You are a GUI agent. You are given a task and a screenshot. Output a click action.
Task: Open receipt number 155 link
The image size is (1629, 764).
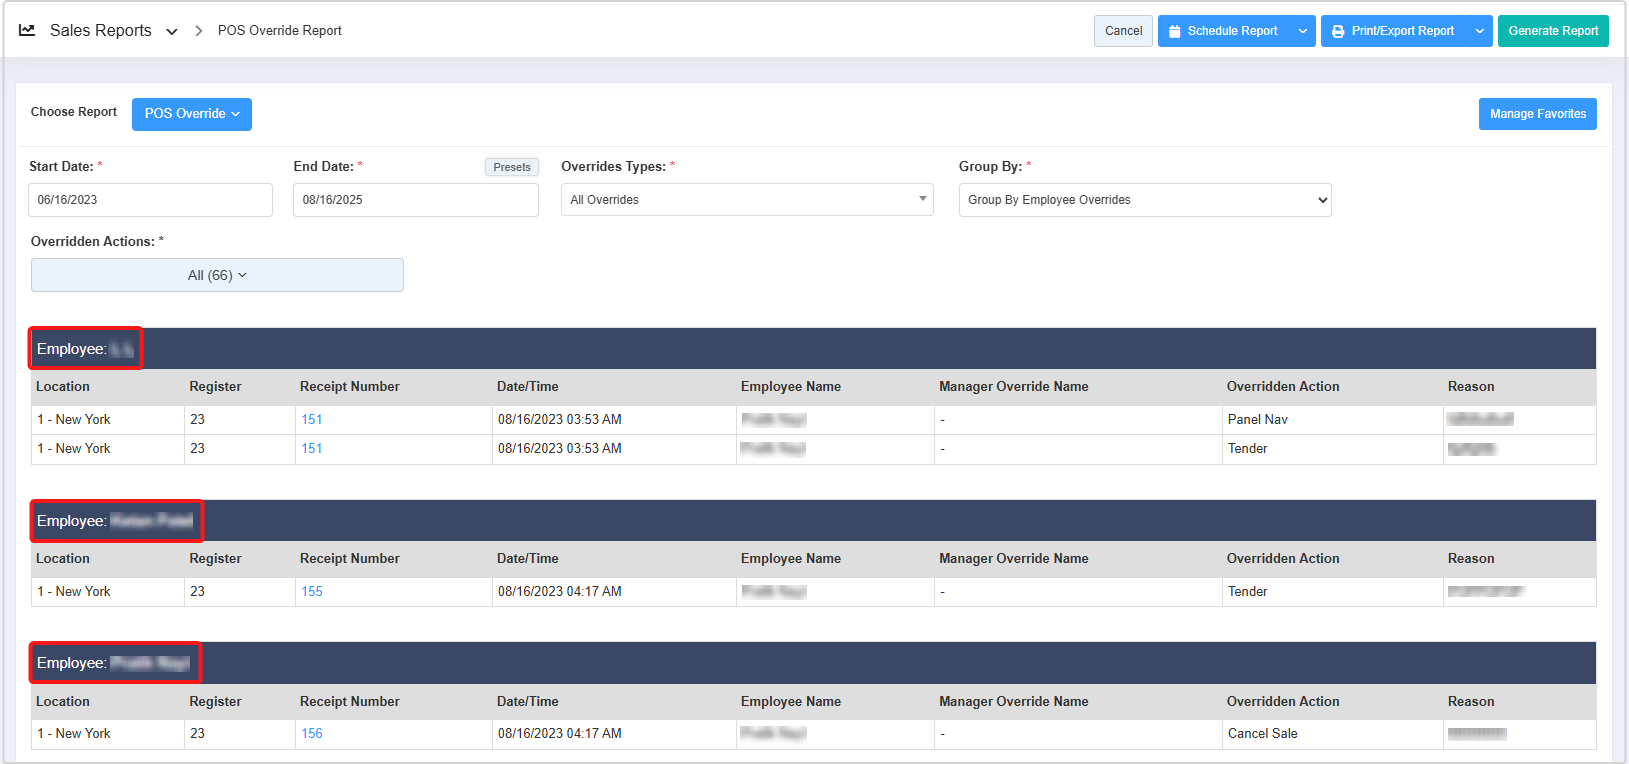(x=312, y=592)
